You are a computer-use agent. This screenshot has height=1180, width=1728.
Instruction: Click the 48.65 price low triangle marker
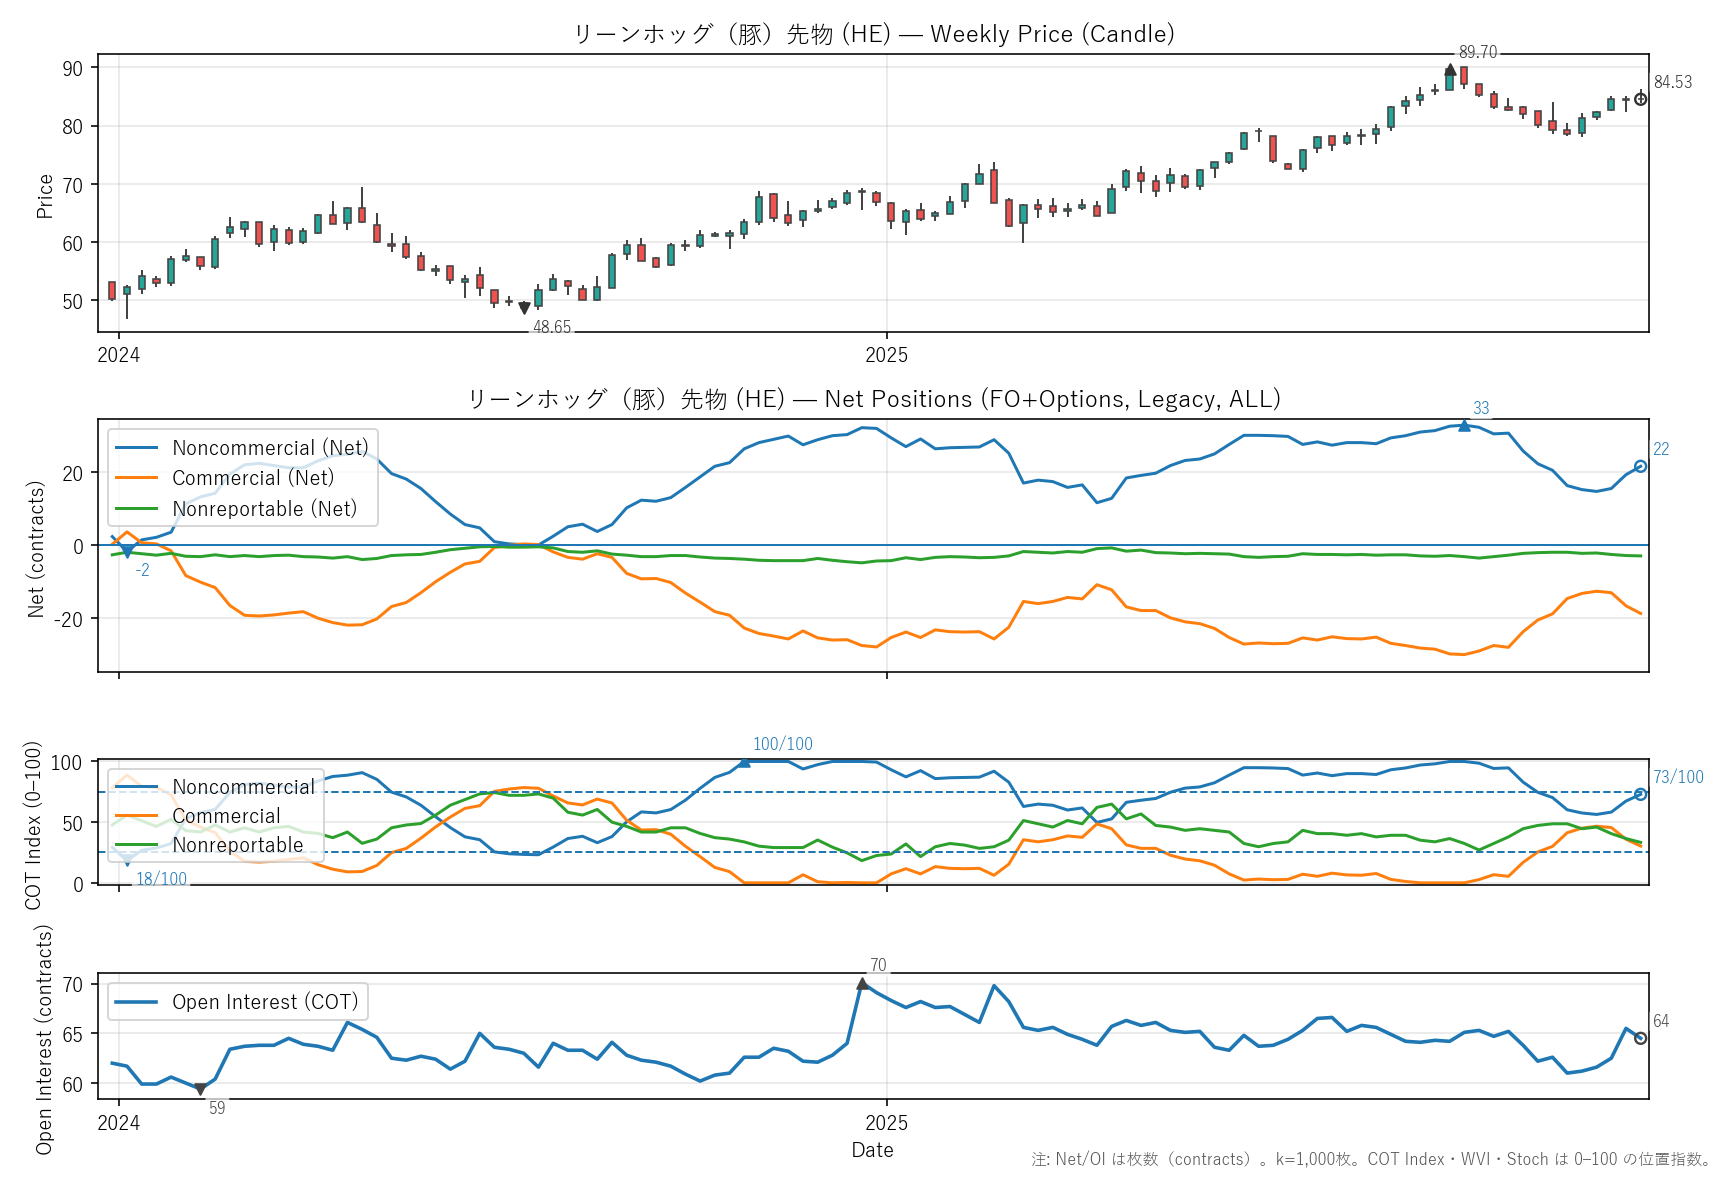point(524,308)
